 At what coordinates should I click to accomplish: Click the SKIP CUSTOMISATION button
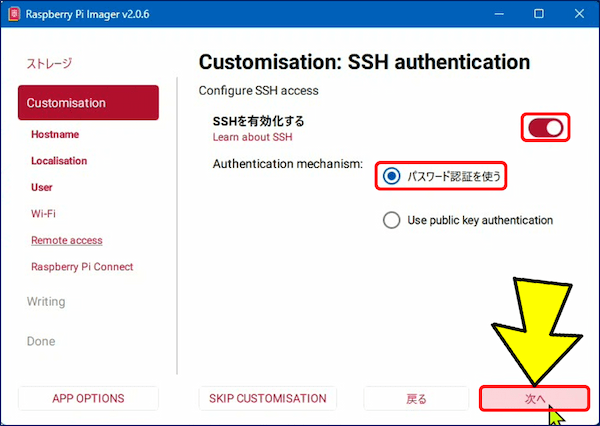[x=268, y=398]
